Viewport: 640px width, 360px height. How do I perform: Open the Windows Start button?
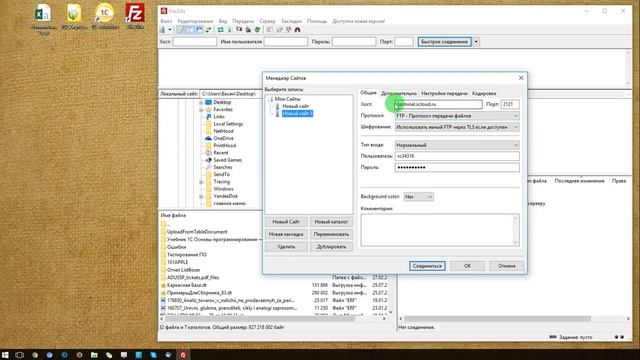click(x=5, y=355)
